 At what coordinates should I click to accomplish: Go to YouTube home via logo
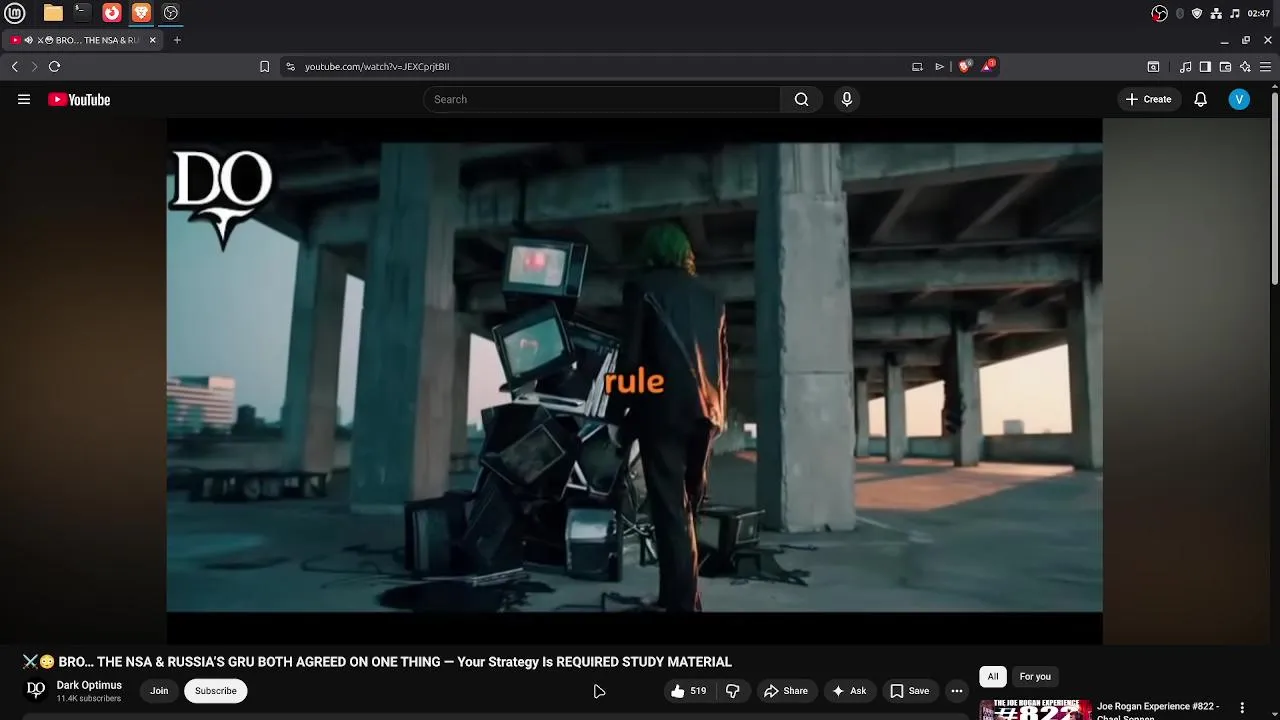coord(79,99)
